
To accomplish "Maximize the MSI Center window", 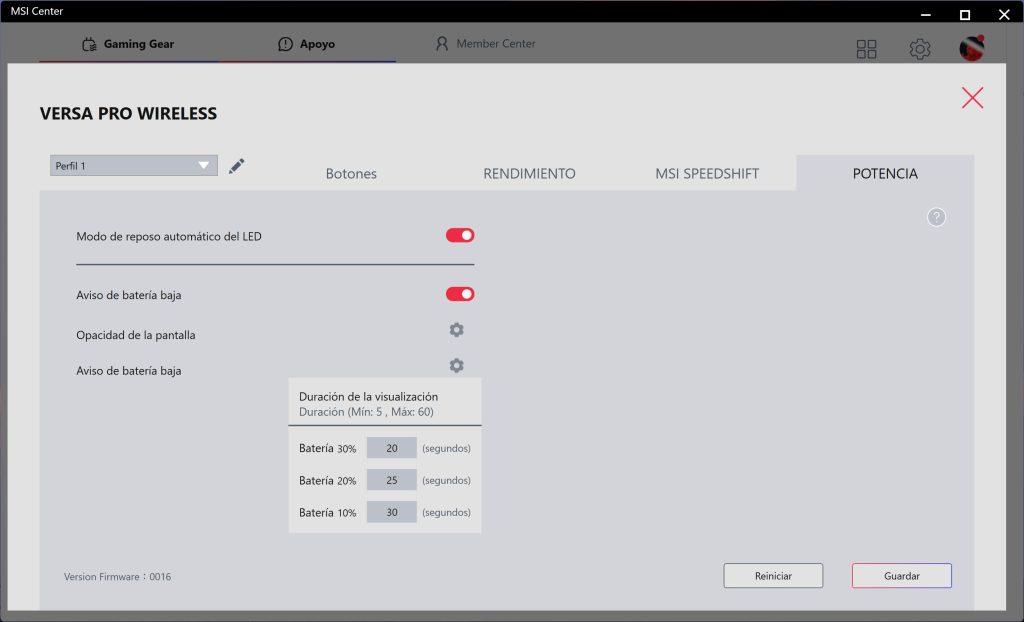I will click(x=965, y=14).
